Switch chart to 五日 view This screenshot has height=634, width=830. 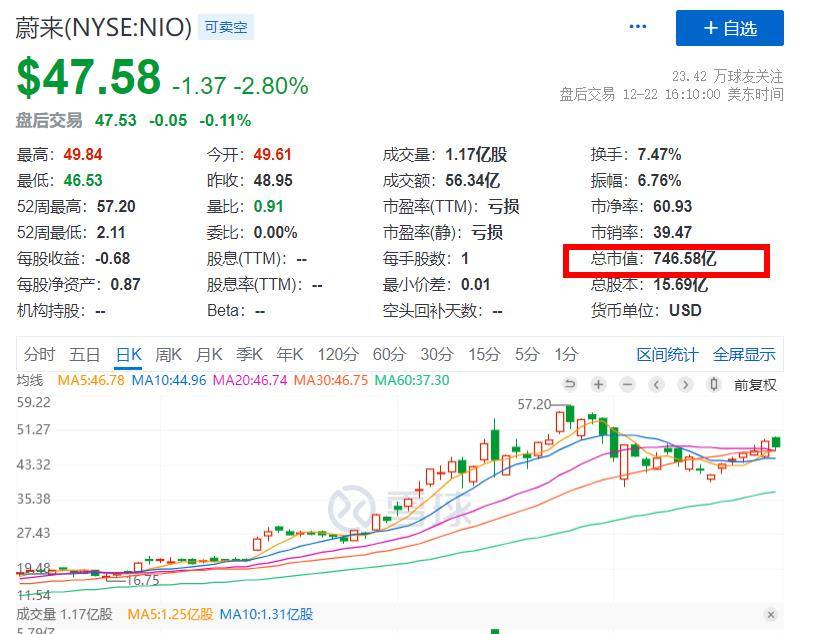[85, 354]
